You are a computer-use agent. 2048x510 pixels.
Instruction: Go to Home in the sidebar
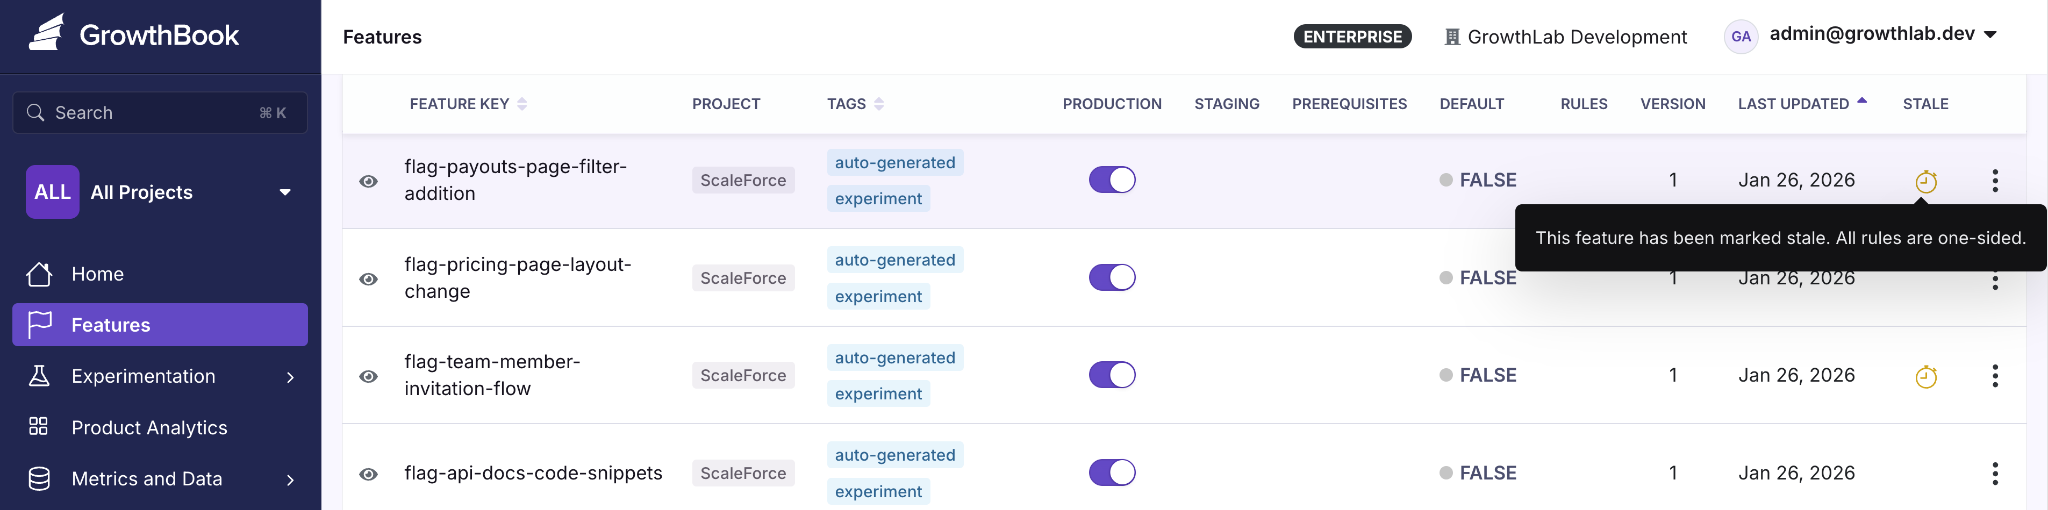(160, 274)
